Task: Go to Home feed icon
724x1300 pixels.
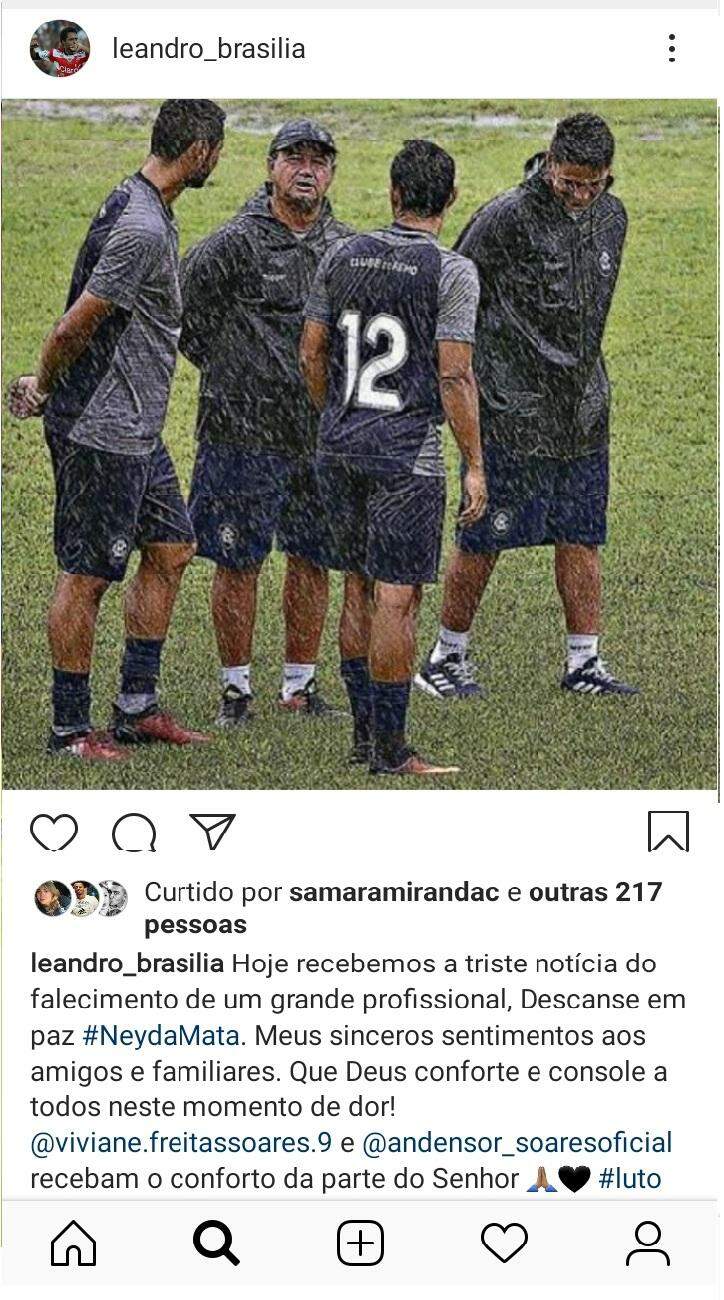Action: pos(73,1243)
